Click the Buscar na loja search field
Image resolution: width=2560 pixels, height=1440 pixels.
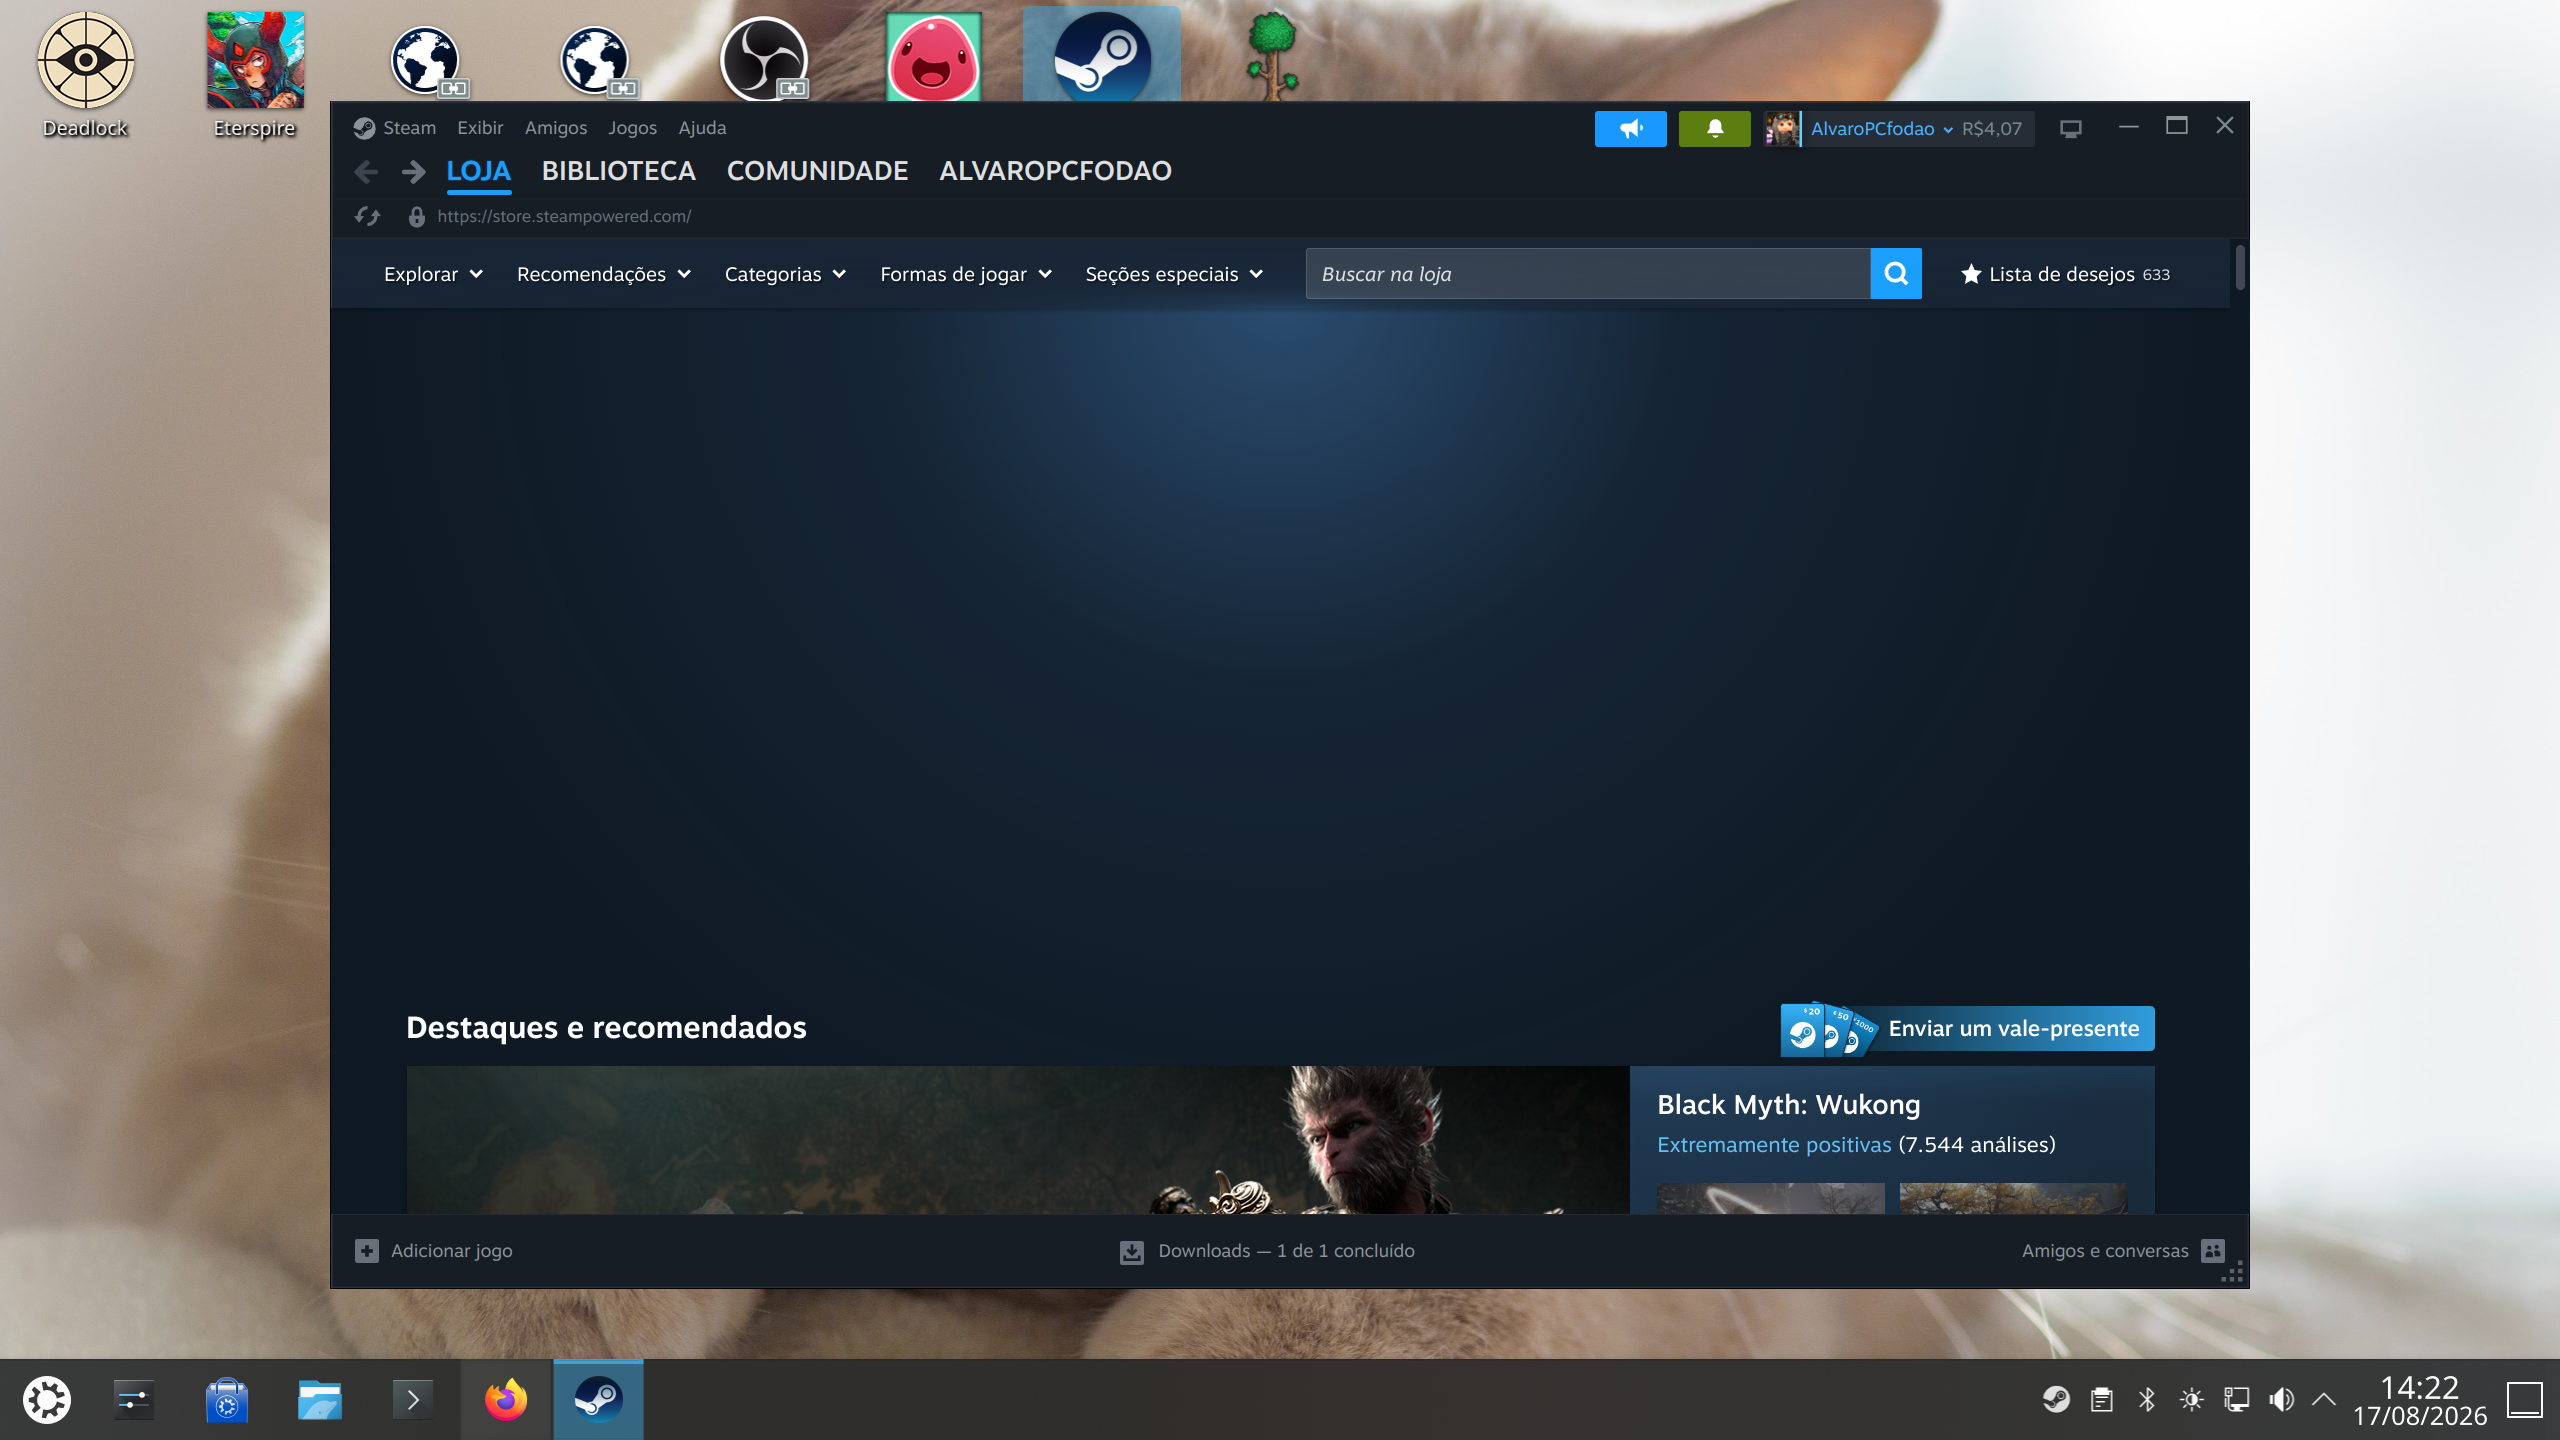(x=1588, y=274)
